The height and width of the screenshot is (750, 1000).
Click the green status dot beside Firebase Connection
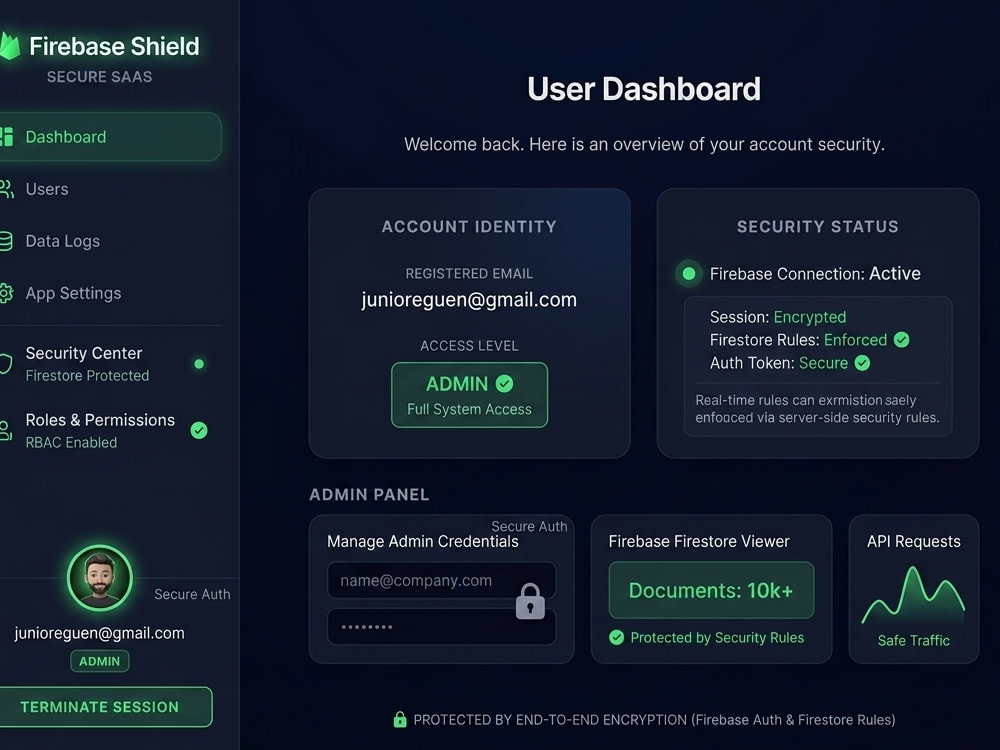689,274
